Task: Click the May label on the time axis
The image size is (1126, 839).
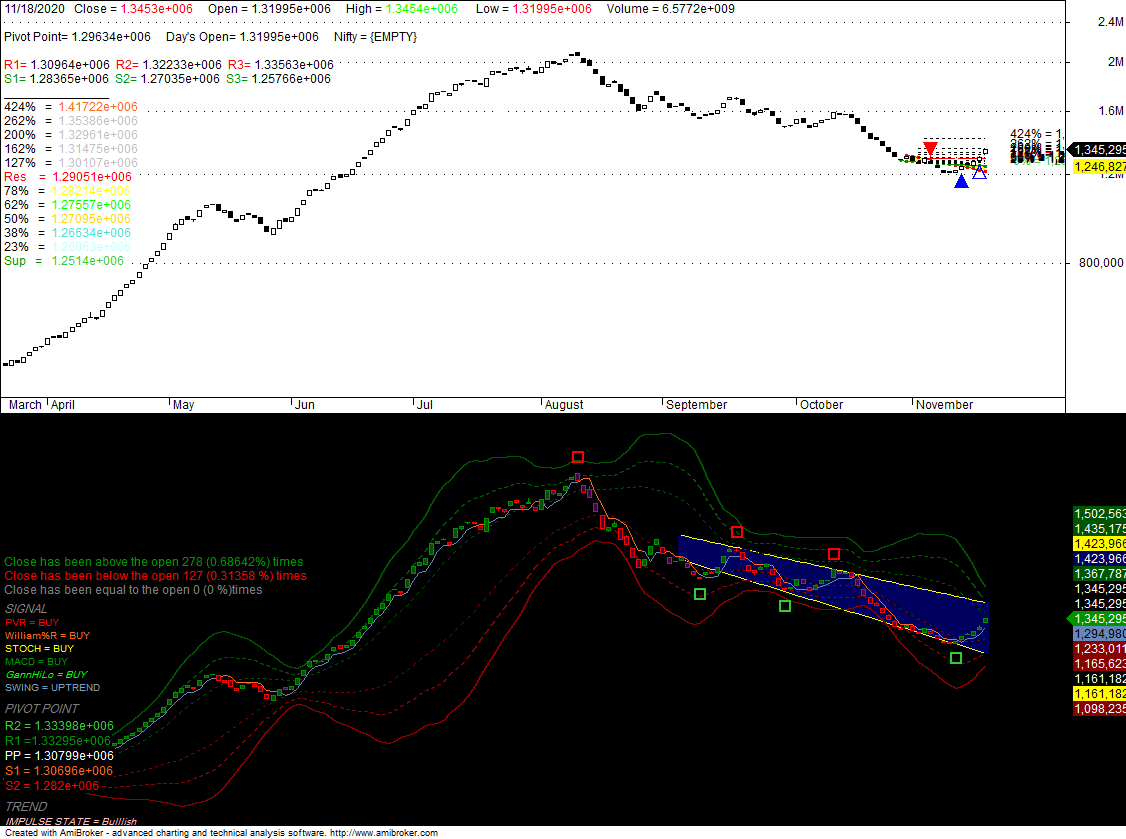Action: pyautogui.click(x=183, y=404)
